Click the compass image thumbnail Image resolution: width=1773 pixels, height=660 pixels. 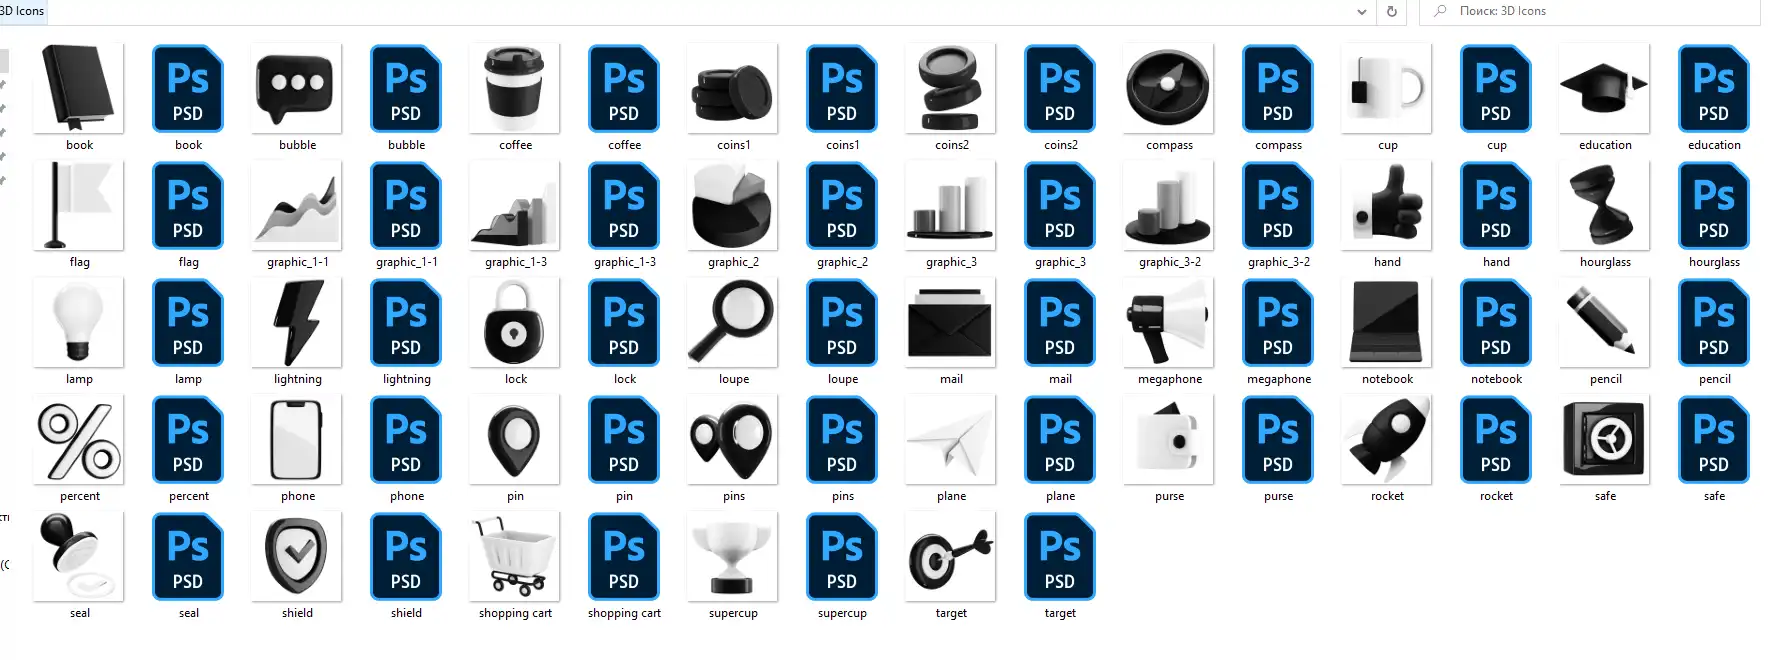[x=1169, y=88]
